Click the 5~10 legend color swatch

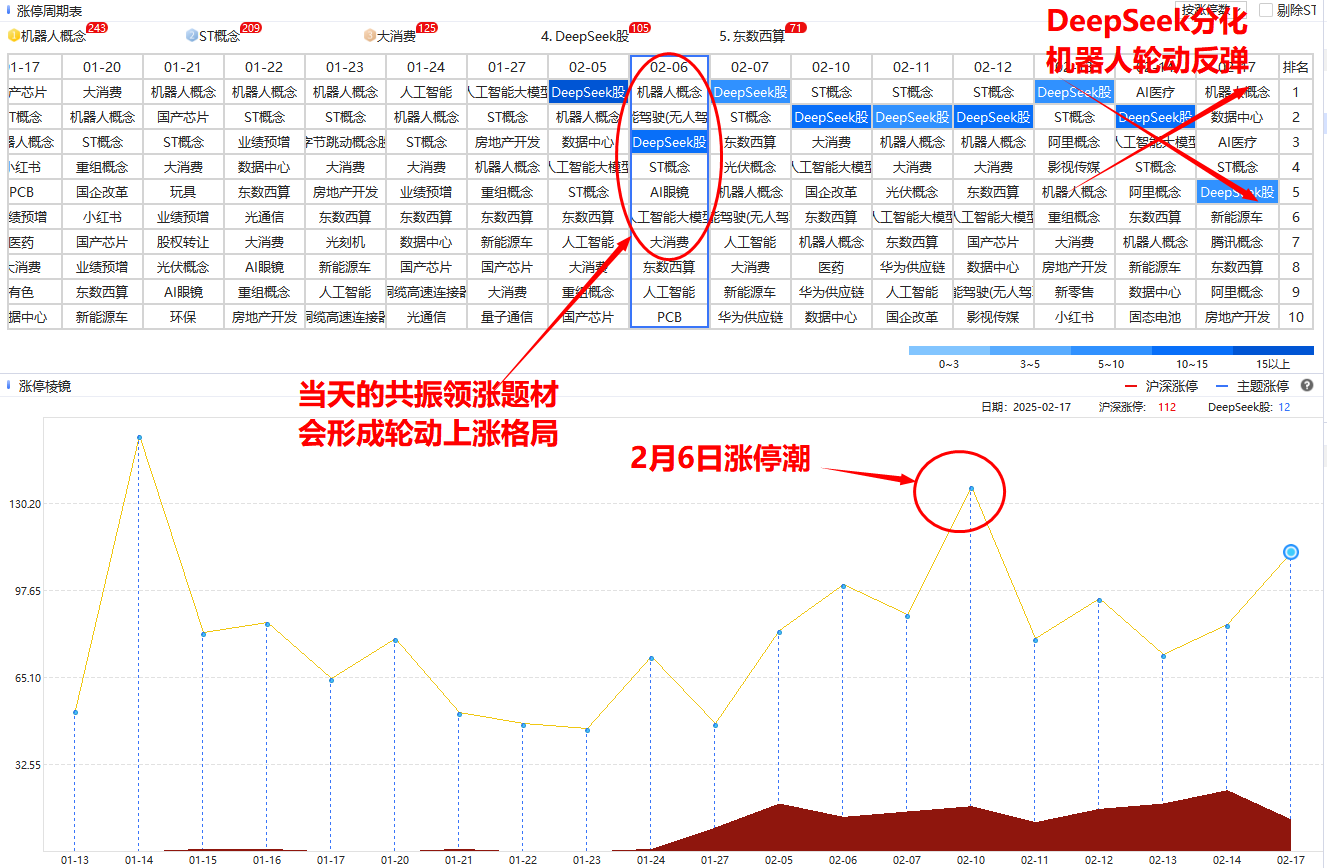click(x=1111, y=351)
